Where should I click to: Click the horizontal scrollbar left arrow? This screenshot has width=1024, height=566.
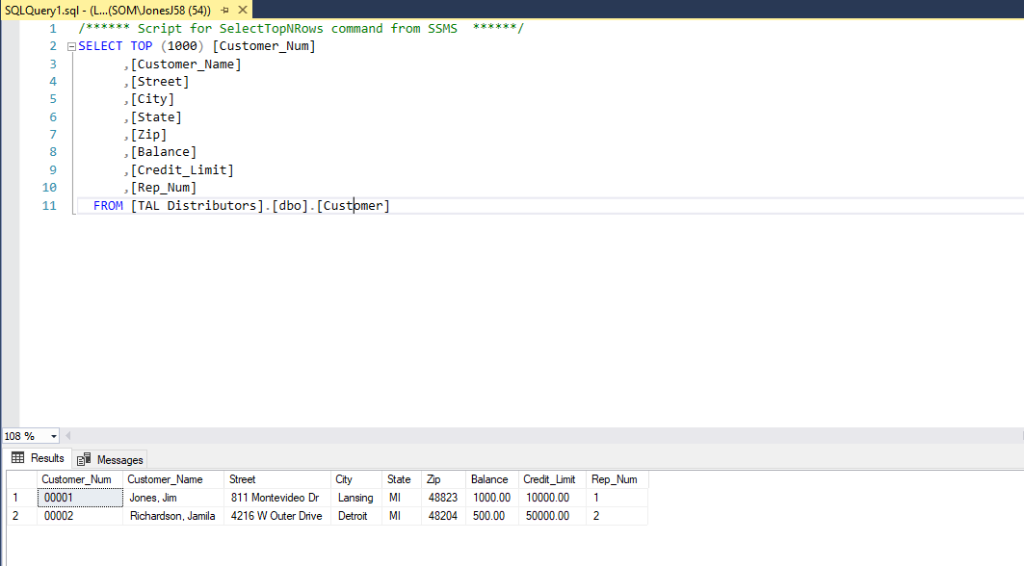tap(68, 435)
